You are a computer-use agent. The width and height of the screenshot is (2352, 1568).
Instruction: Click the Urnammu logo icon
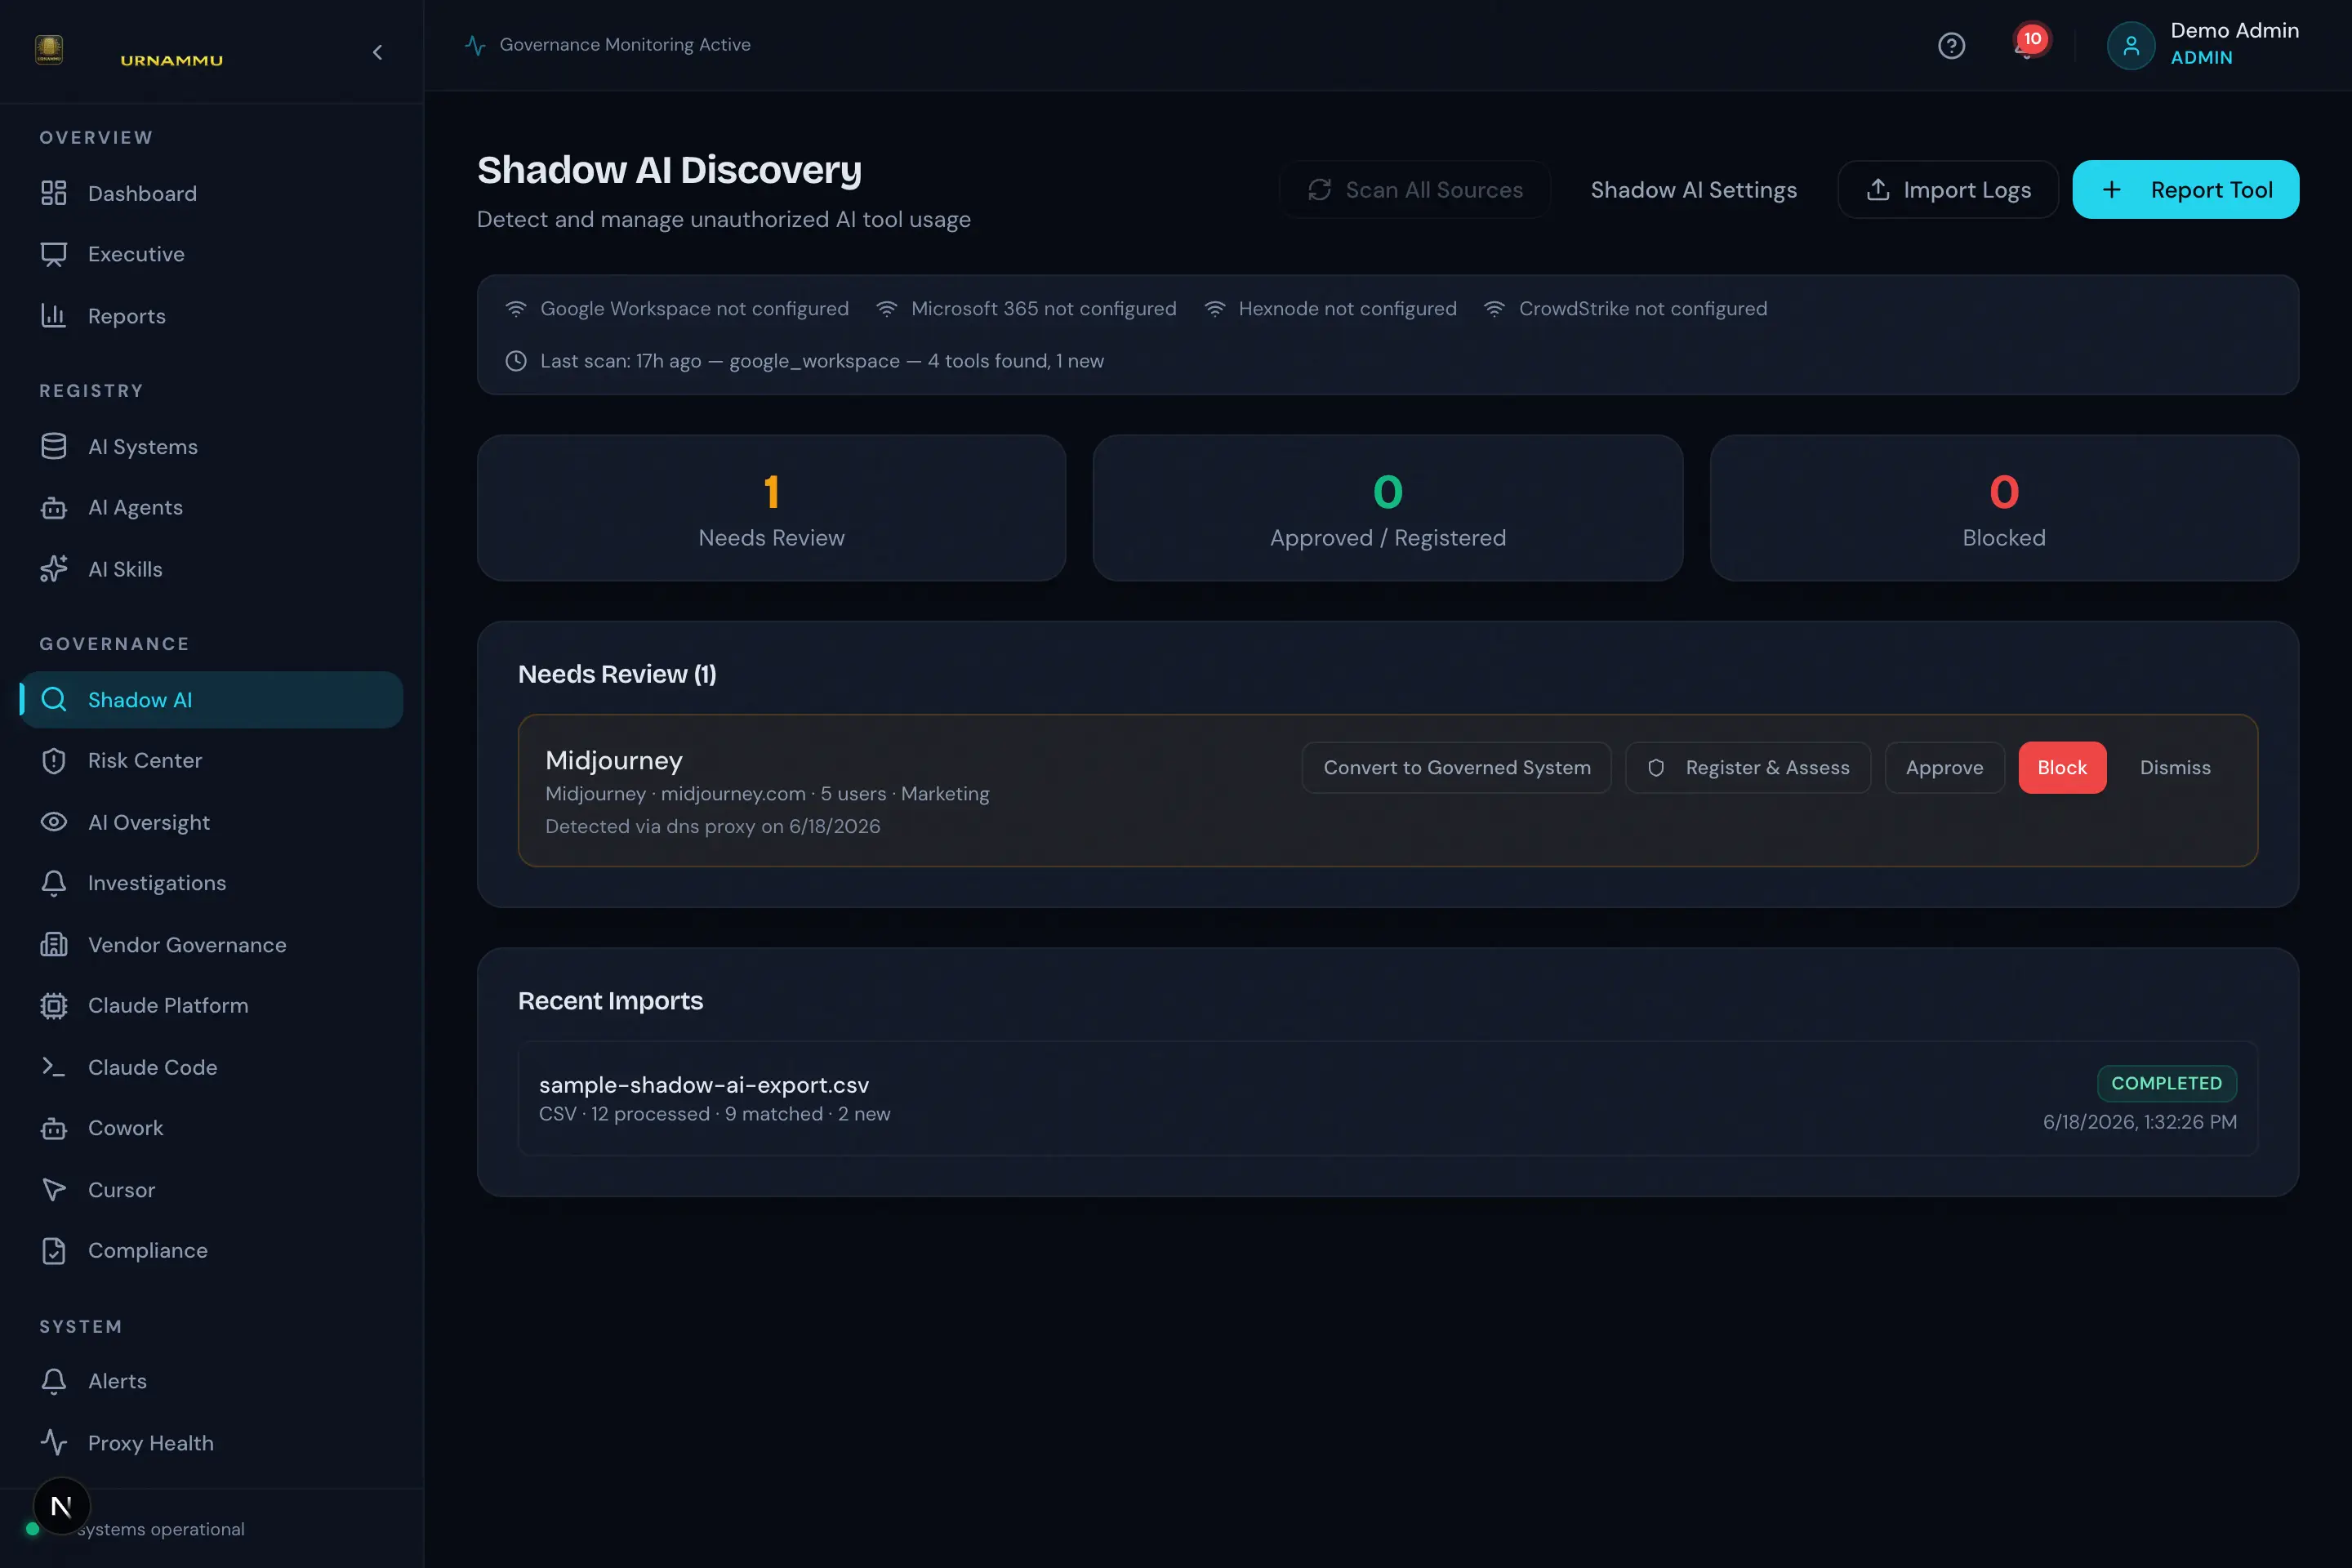coord(49,50)
